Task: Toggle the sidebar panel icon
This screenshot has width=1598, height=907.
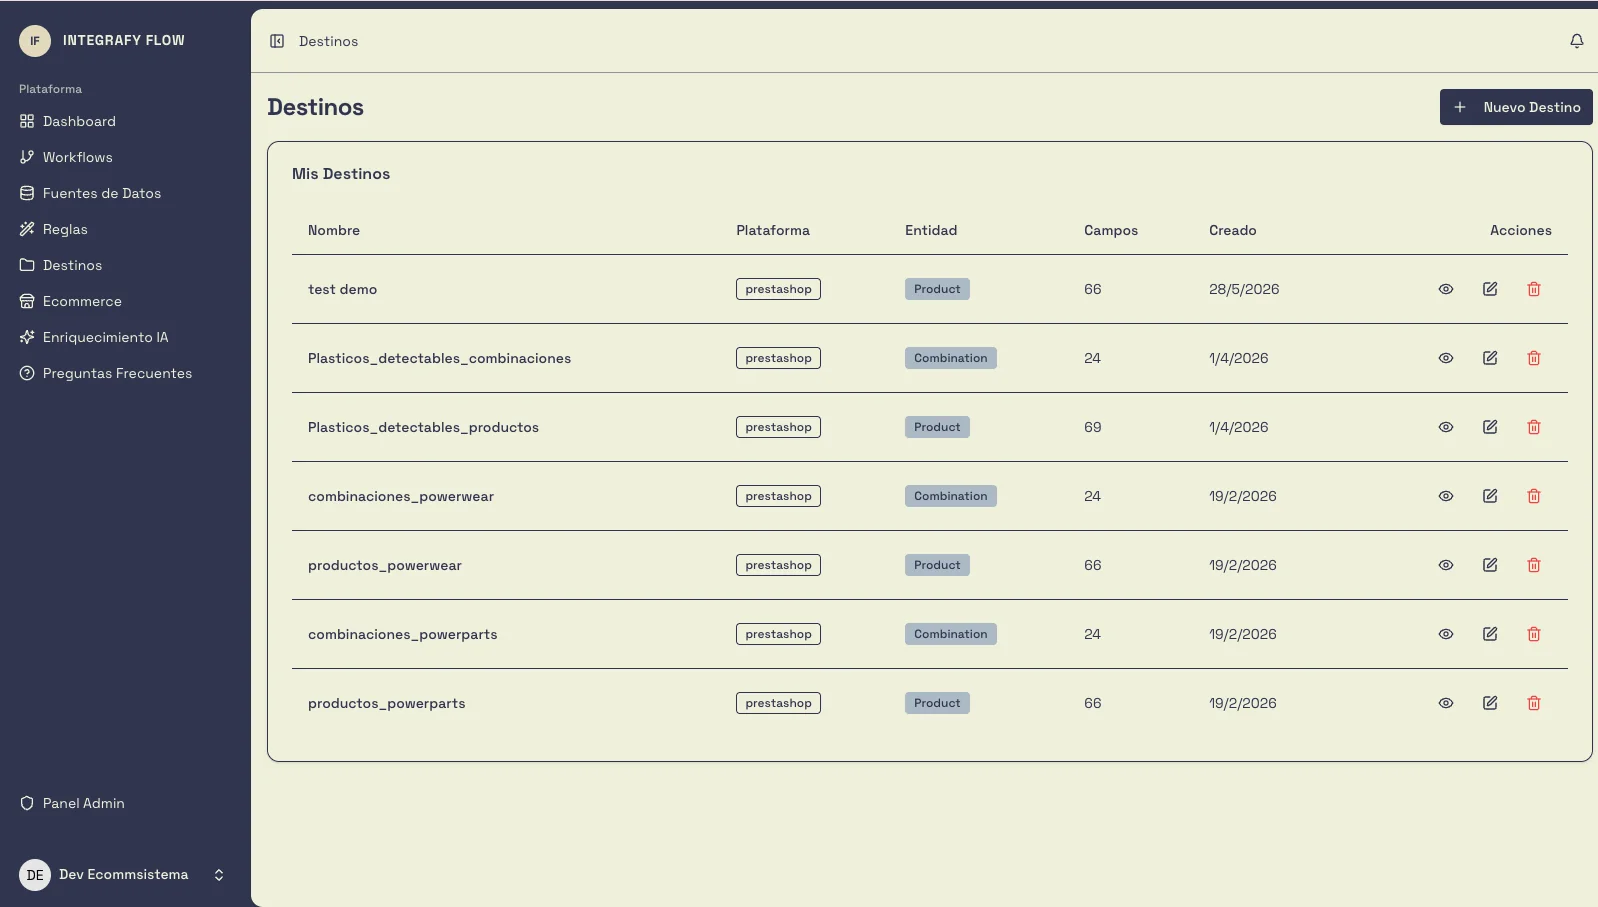Action: point(277,41)
